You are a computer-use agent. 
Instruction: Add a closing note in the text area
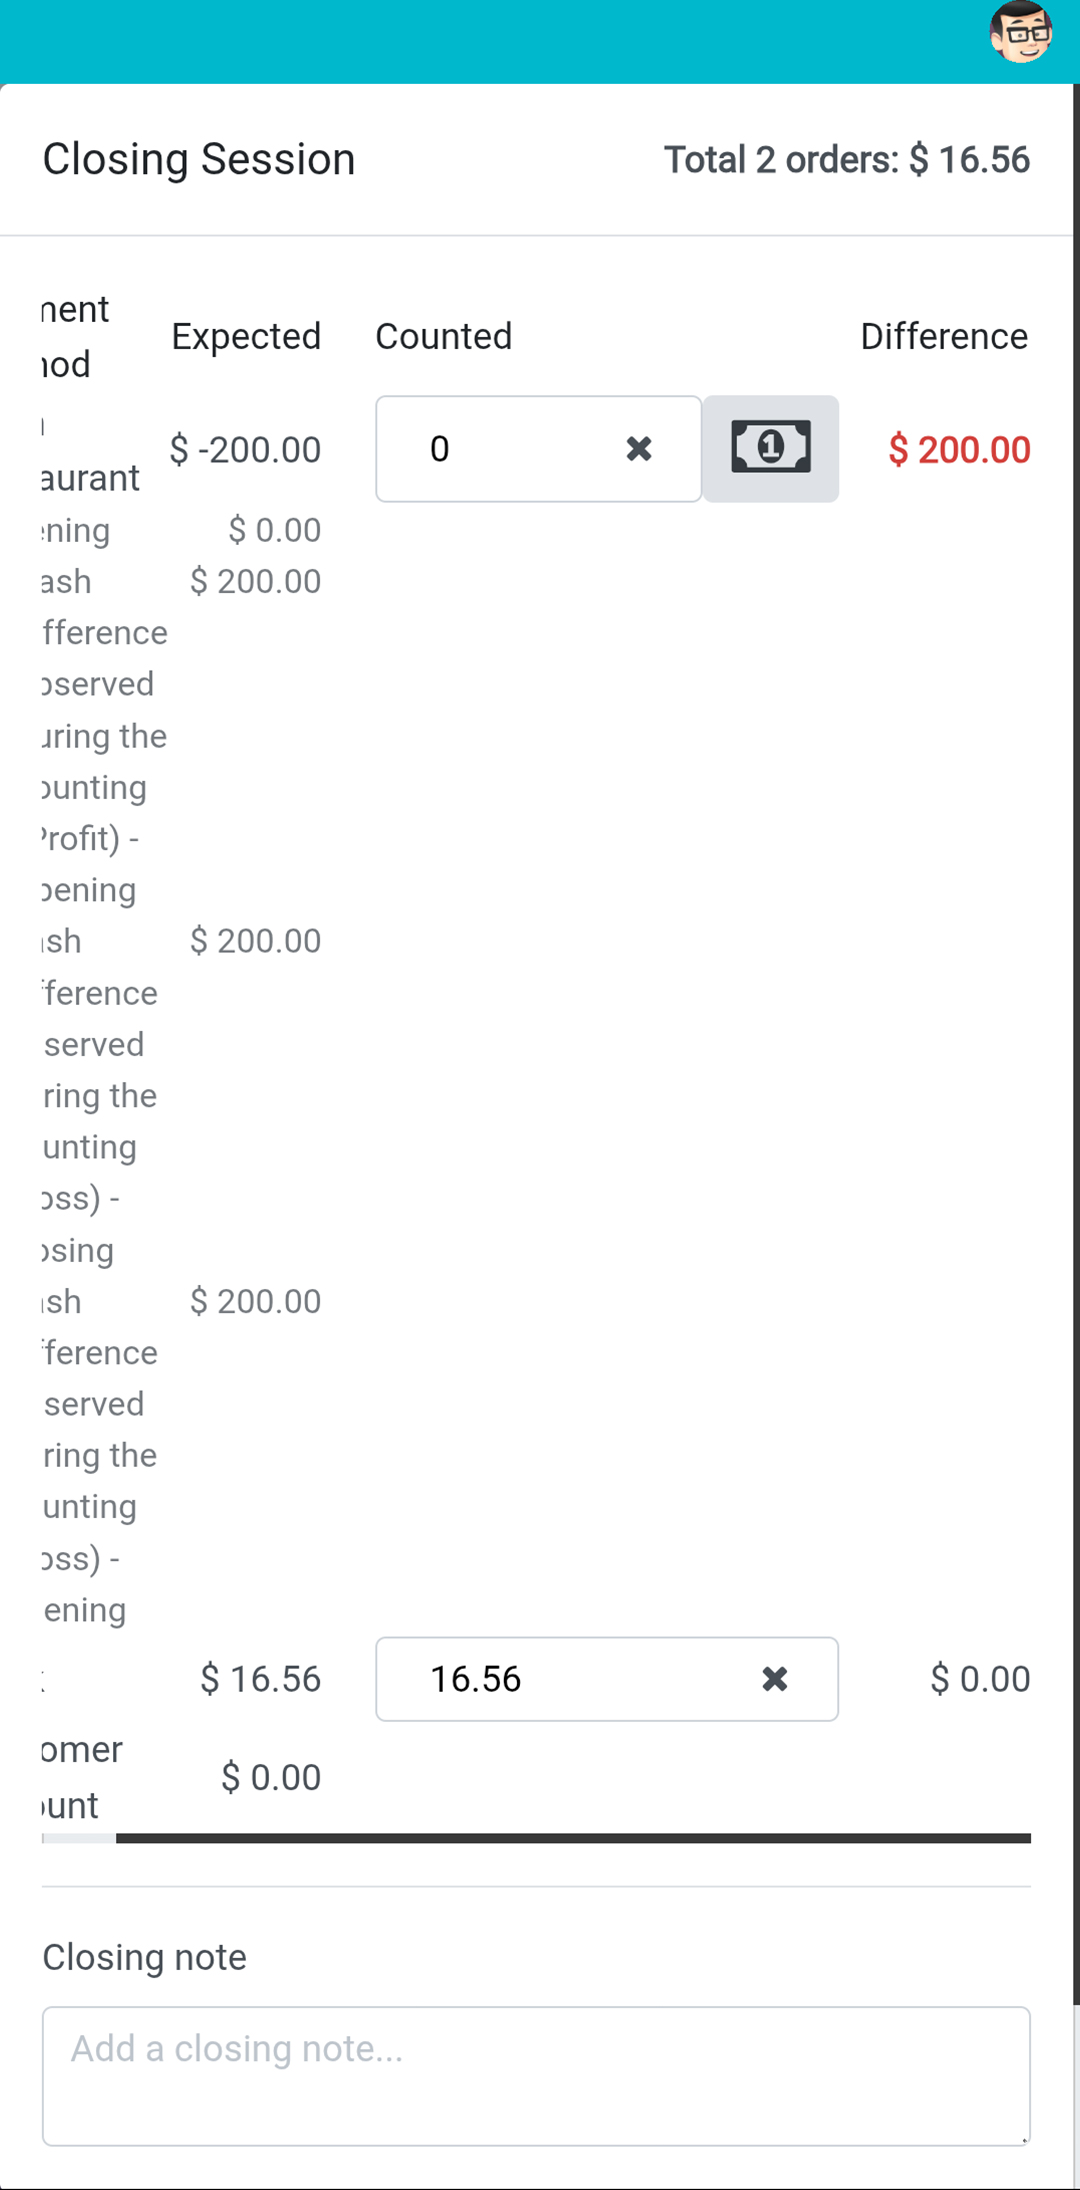(536, 2075)
